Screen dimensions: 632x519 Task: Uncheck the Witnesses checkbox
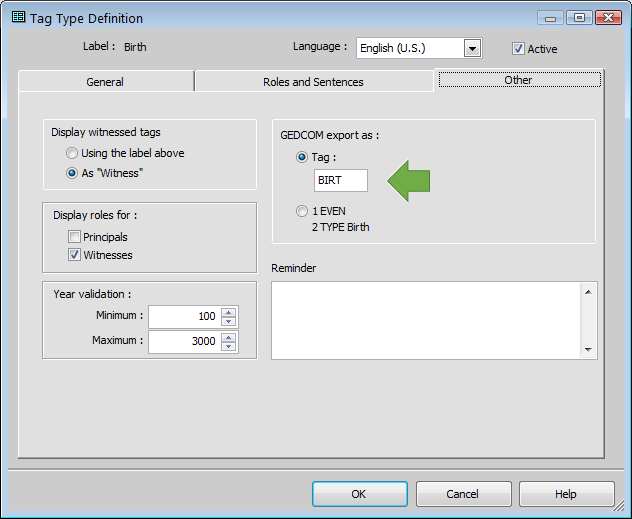point(74,255)
